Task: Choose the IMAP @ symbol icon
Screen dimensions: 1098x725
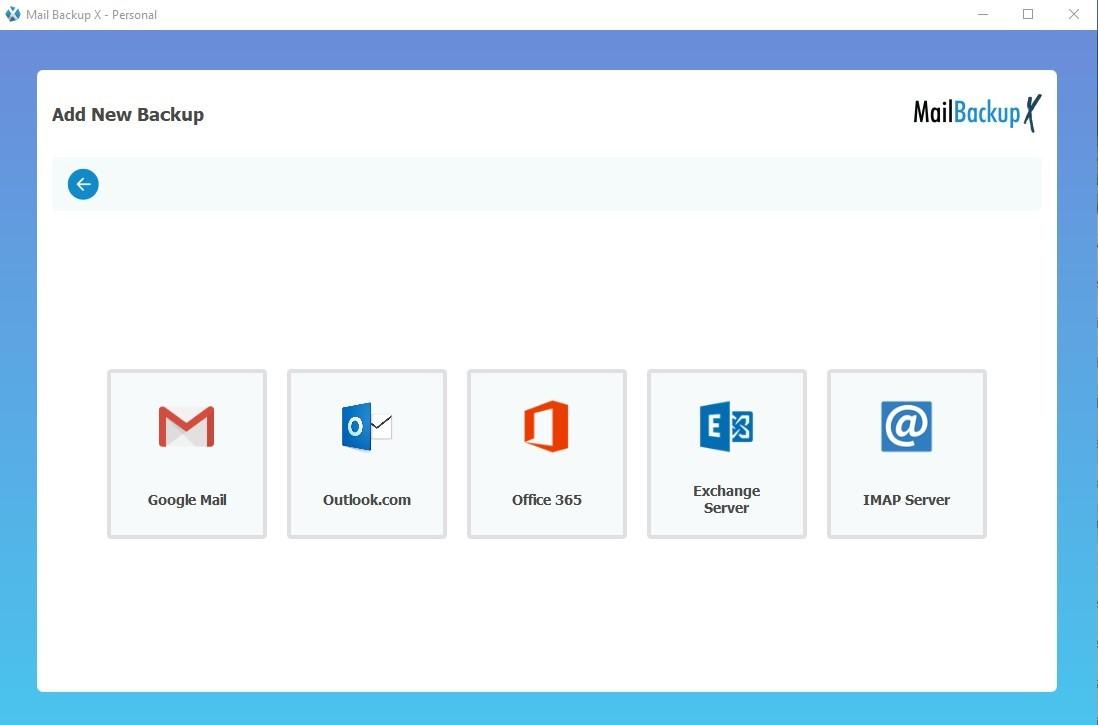Action: point(906,426)
